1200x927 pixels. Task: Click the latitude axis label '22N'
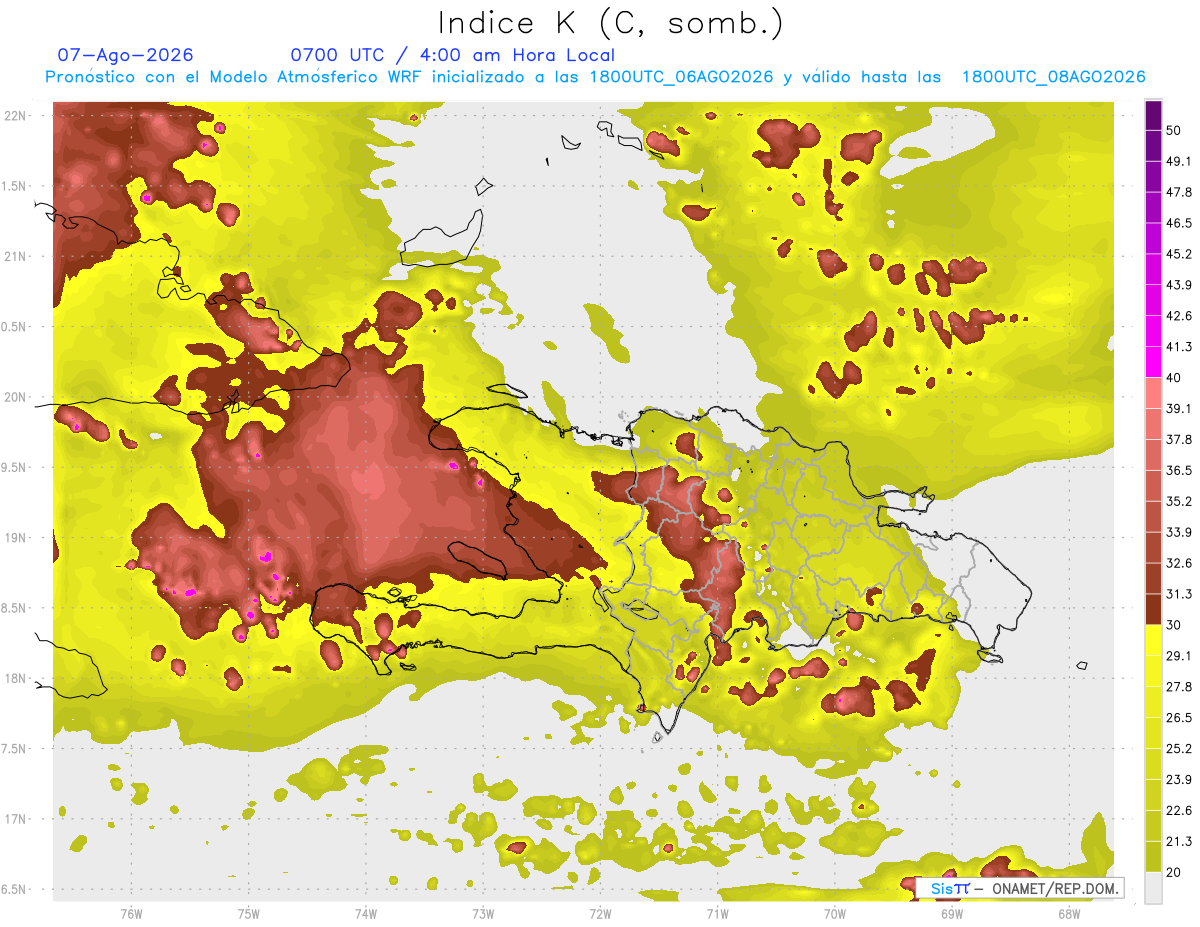pyautogui.click(x=17, y=115)
